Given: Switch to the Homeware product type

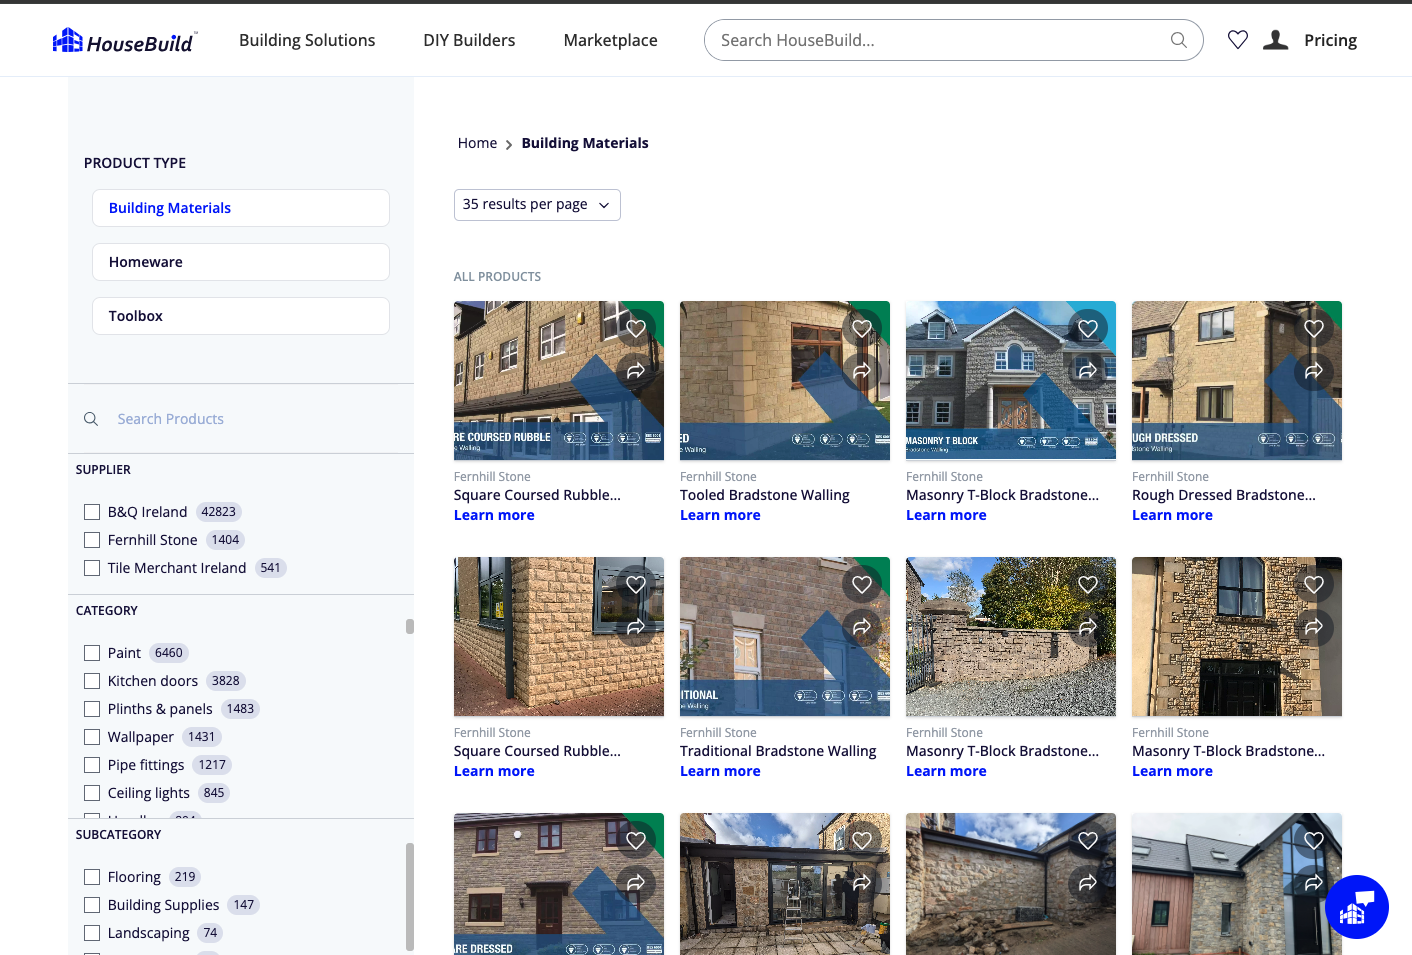Looking at the screenshot, I should 241,262.
